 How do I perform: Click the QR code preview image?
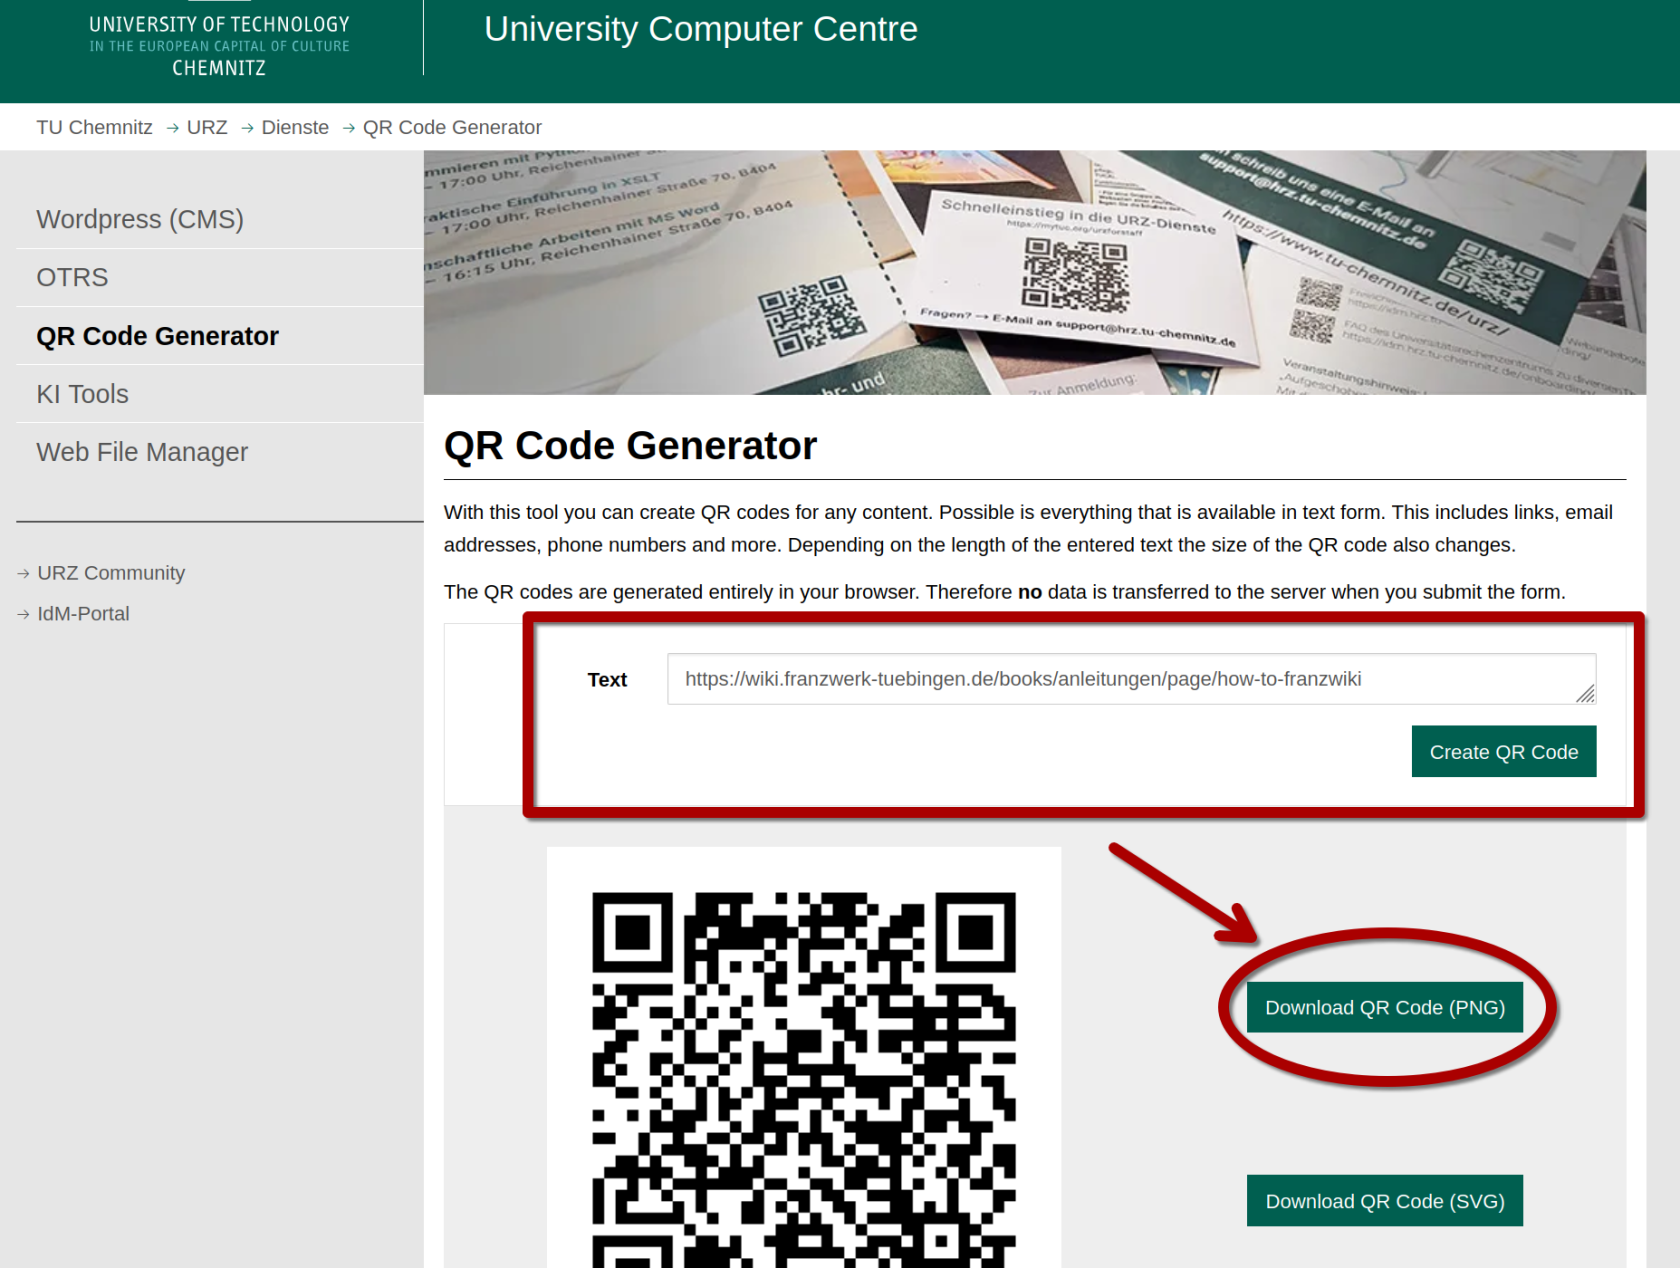pyautogui.click(x=802, y=1060)
